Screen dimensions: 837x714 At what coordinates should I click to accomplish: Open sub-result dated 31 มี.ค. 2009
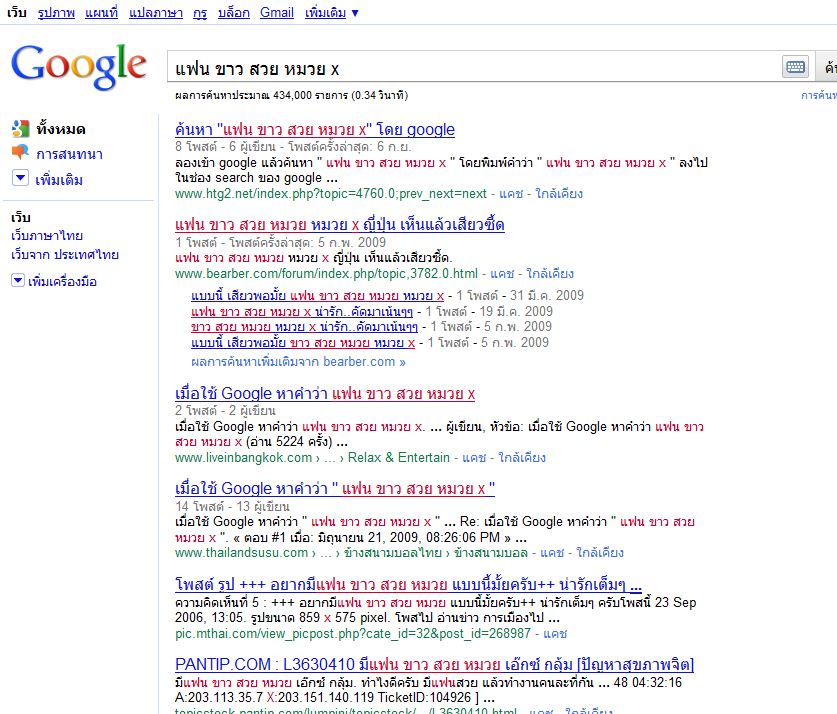coord(317,296)
